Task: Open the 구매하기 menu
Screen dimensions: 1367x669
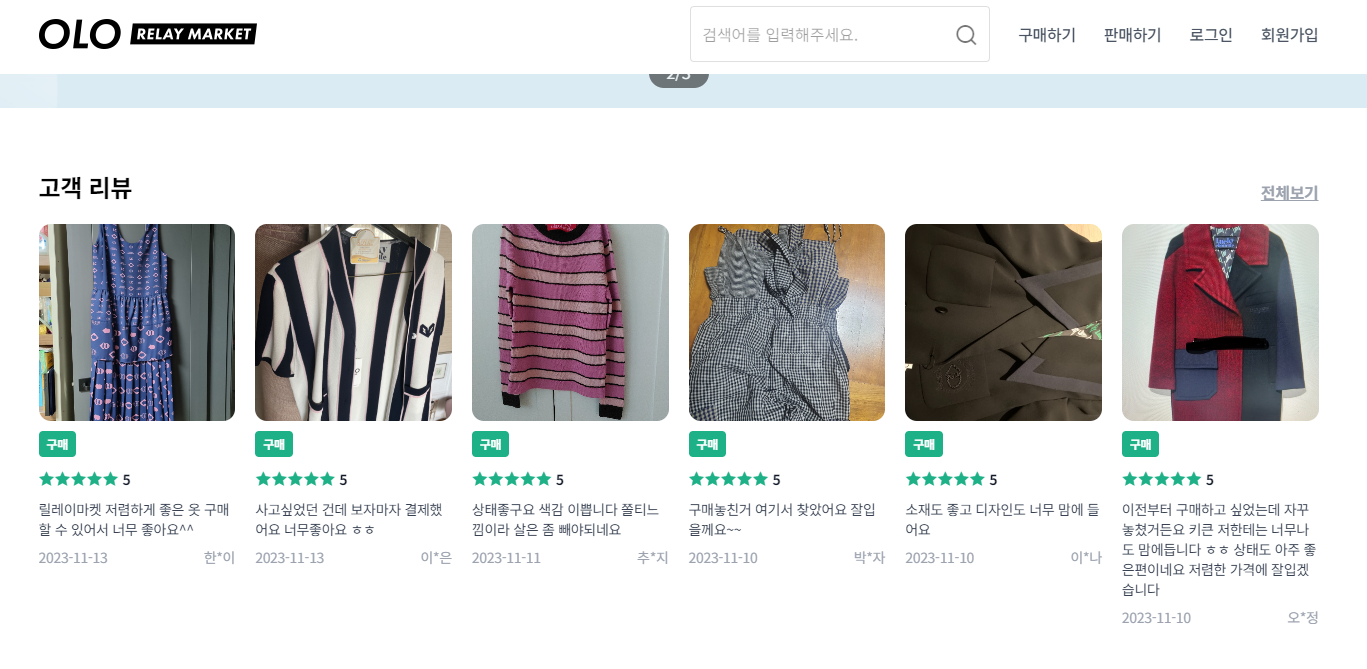Action: (1047, 35)
